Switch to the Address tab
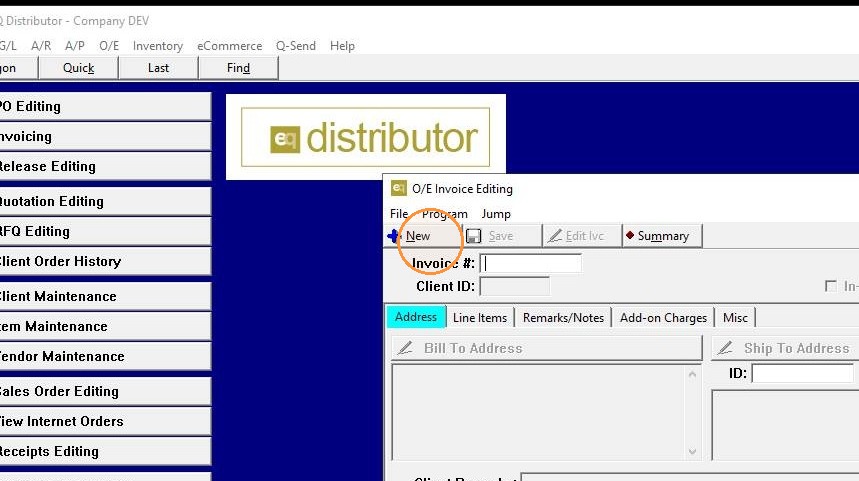Viewport: 859px width, 481px height. (416, 317)
